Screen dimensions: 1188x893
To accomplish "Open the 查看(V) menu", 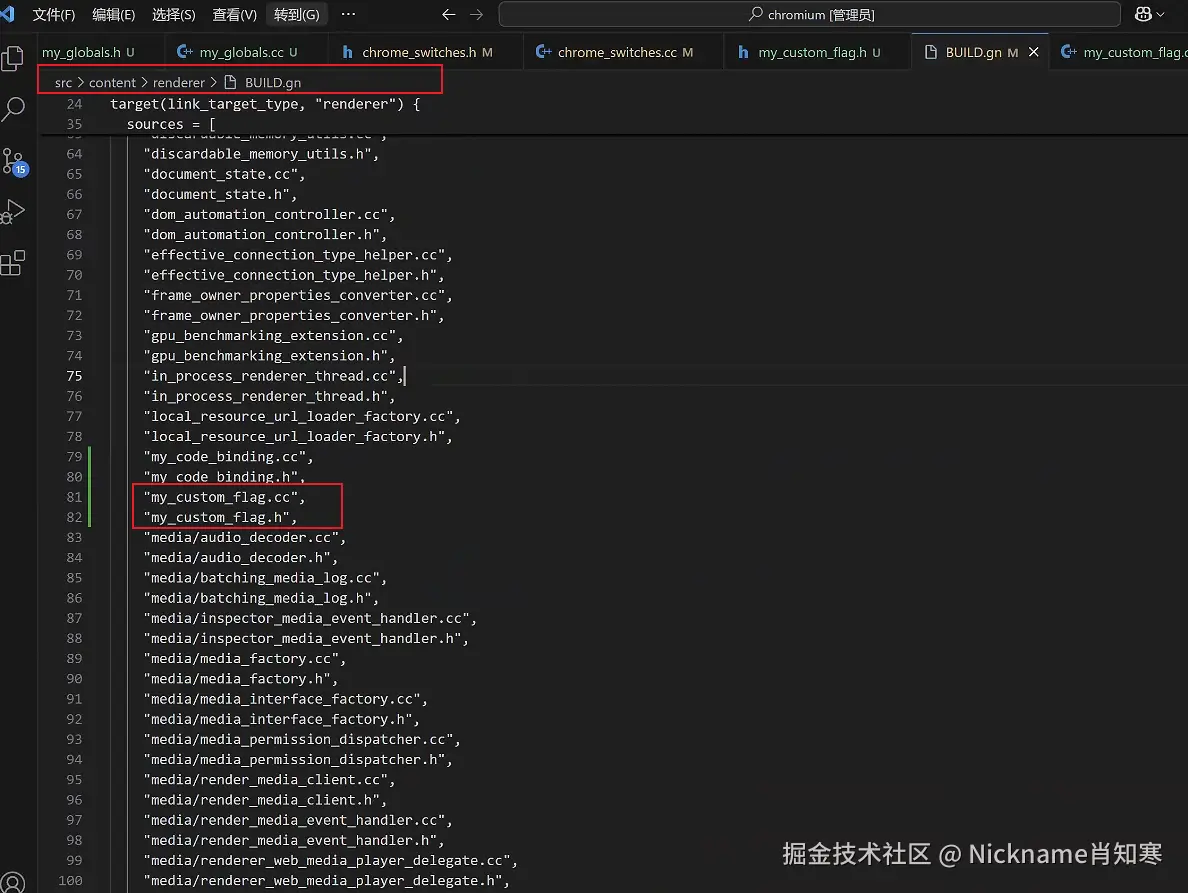I will click(x=234, y=14).
